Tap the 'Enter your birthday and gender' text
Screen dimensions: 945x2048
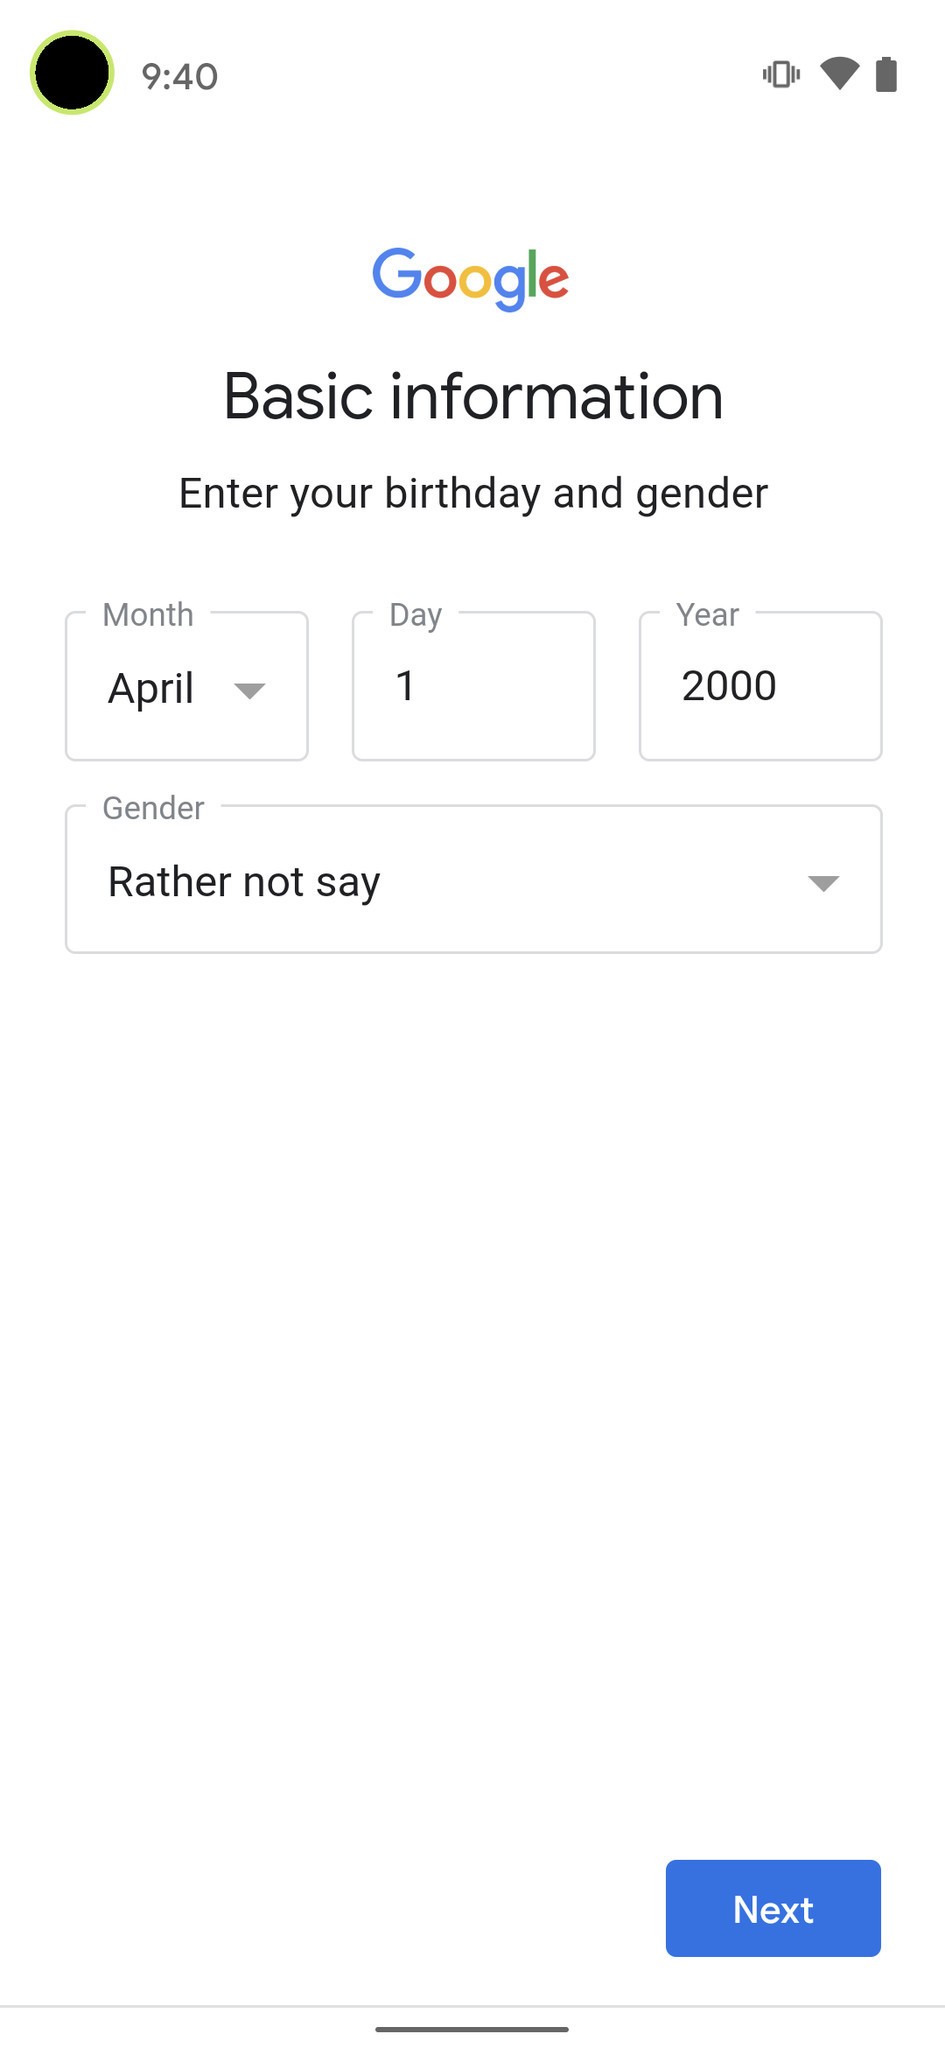[x=473, y=493]
